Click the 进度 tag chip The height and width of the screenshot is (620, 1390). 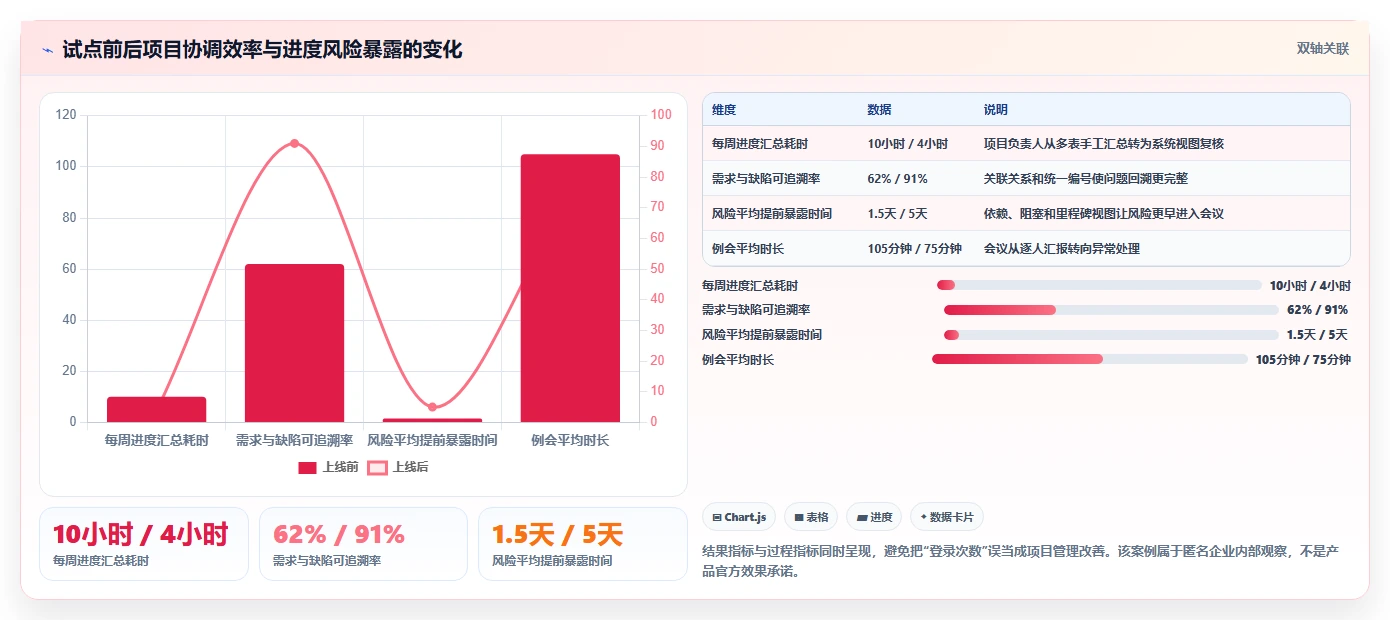[874, 517]
